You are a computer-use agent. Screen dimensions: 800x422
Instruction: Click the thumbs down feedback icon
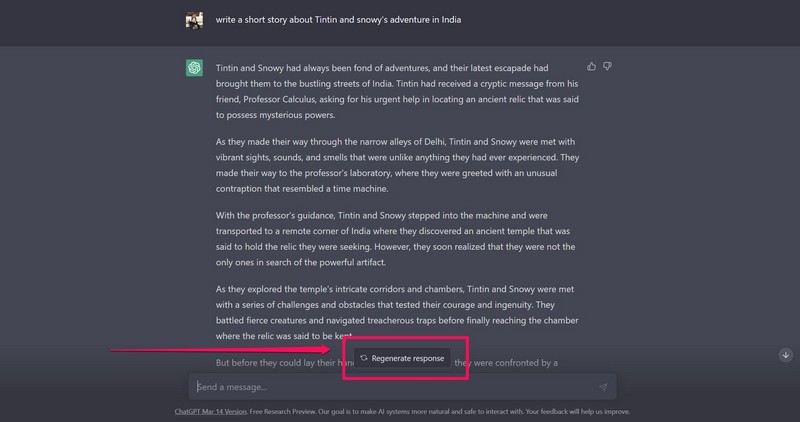point(607,67)
